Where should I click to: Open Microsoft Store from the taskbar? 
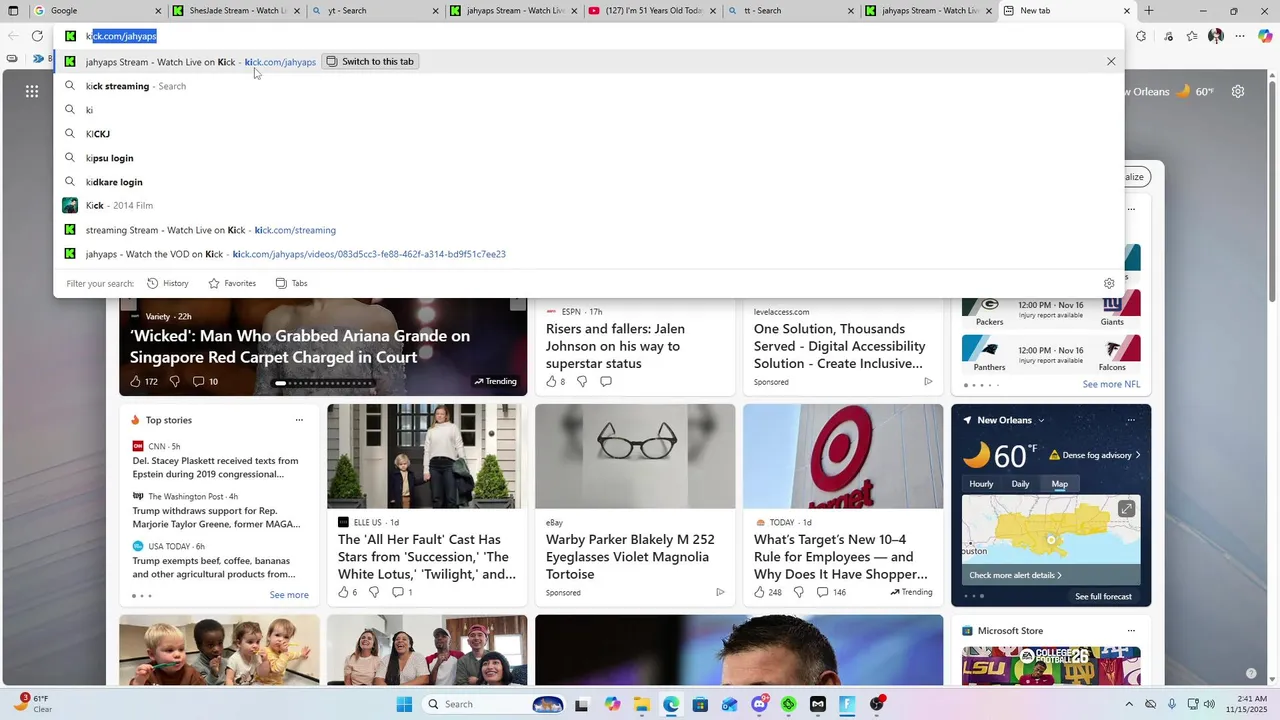(700, 704)
